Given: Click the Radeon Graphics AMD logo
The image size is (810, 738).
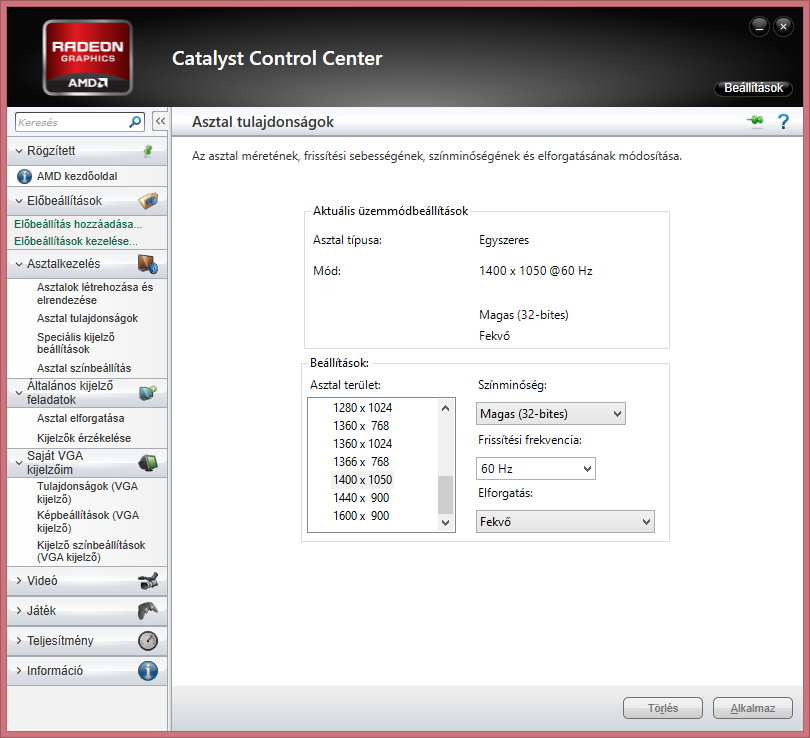Looking at the screenshot, I should [x=87, y=57].
